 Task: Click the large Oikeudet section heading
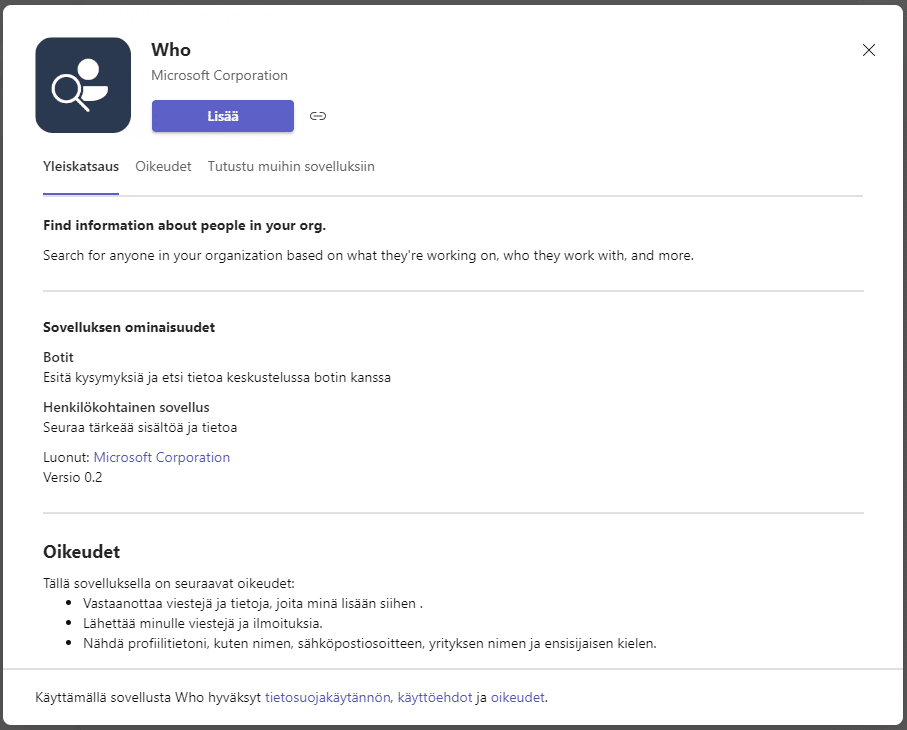click(x=82, y=552)
